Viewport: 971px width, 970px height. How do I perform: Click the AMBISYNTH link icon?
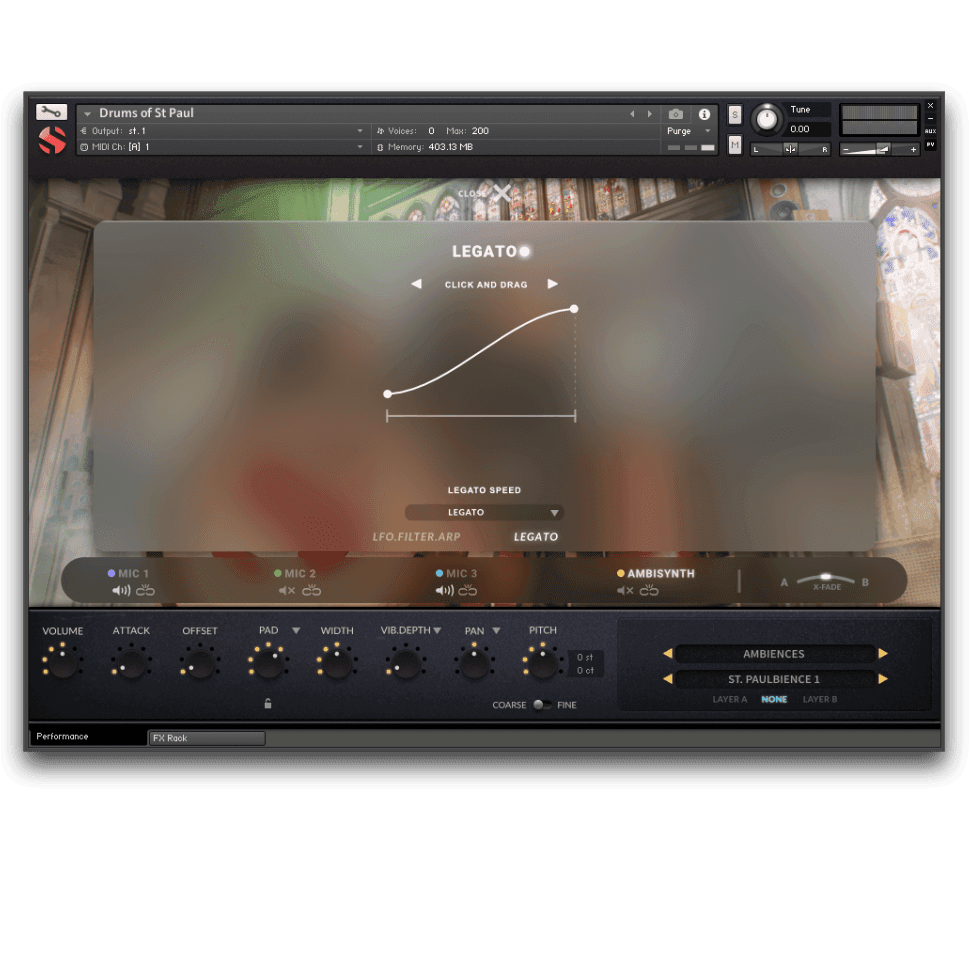(649, 590)
